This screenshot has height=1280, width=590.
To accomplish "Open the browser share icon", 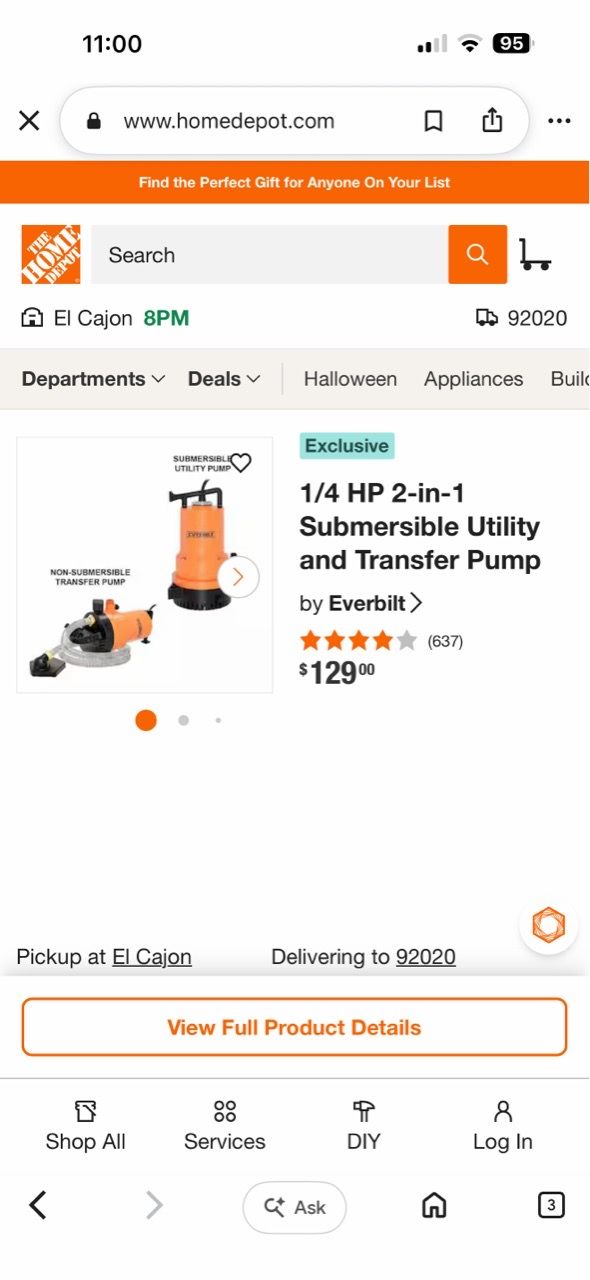I will [492, 120].
